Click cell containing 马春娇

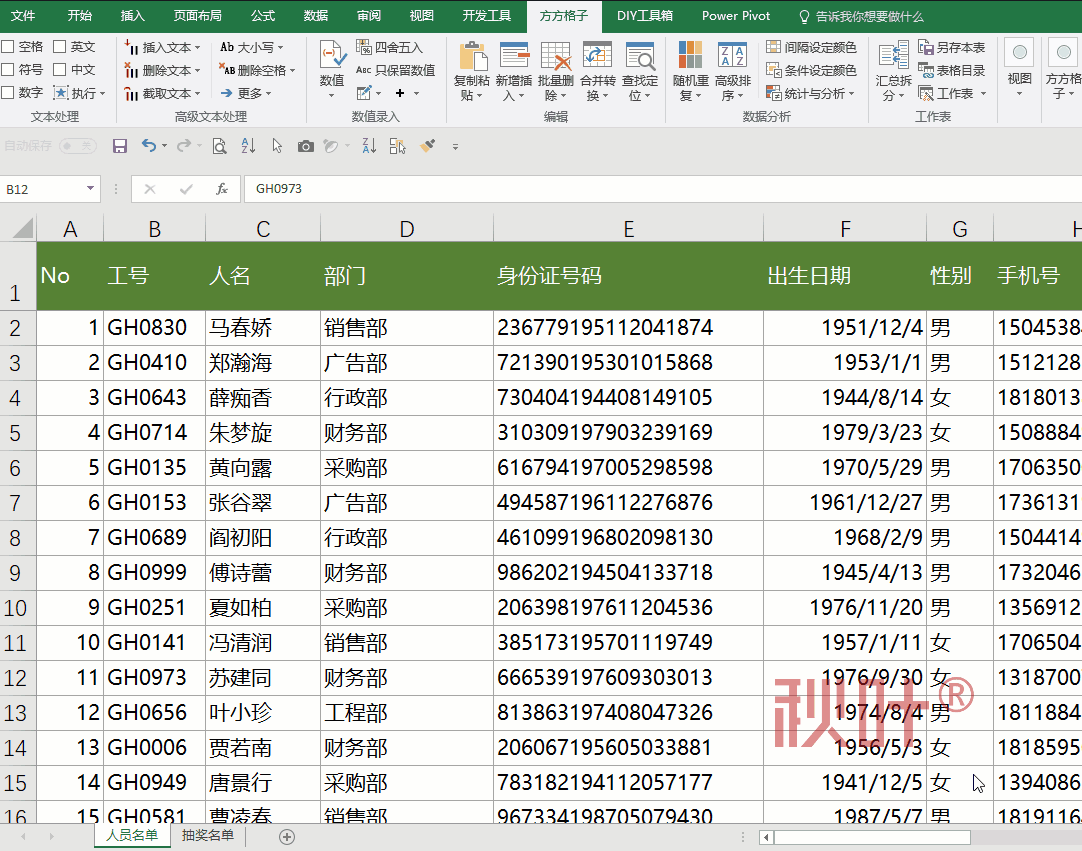(x=263, y=328)
